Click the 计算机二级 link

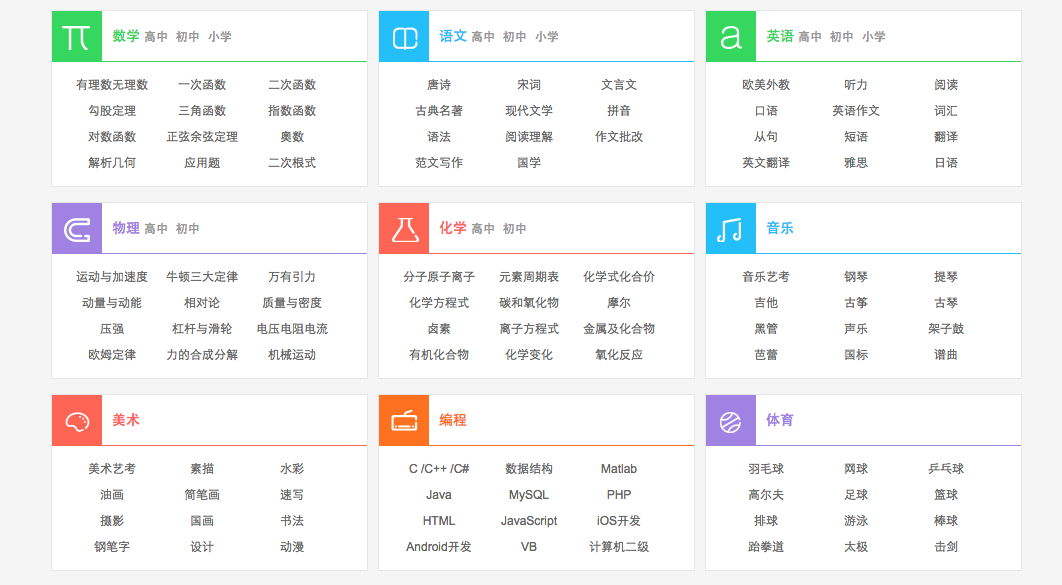(x=619, y=547)
